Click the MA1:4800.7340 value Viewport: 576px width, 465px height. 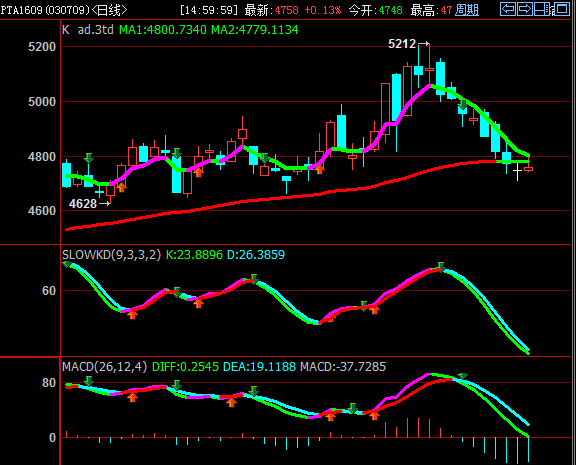pos(163,29)
